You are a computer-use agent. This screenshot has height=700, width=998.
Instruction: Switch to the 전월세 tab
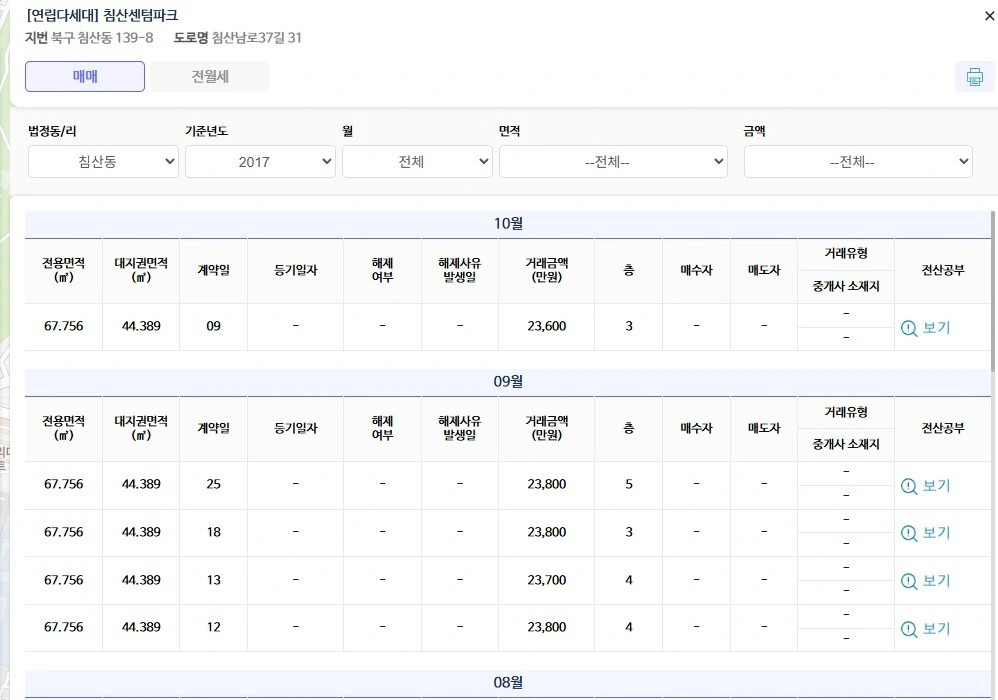coord(210,76)
